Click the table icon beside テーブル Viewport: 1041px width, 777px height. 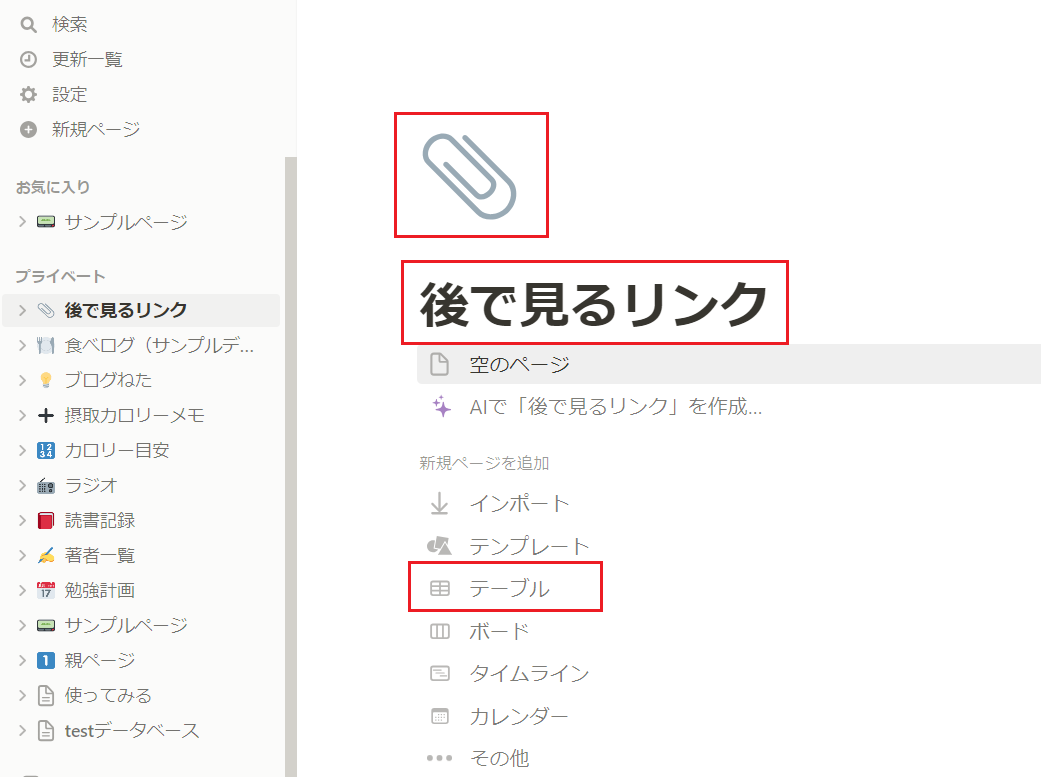click(440, 588)
